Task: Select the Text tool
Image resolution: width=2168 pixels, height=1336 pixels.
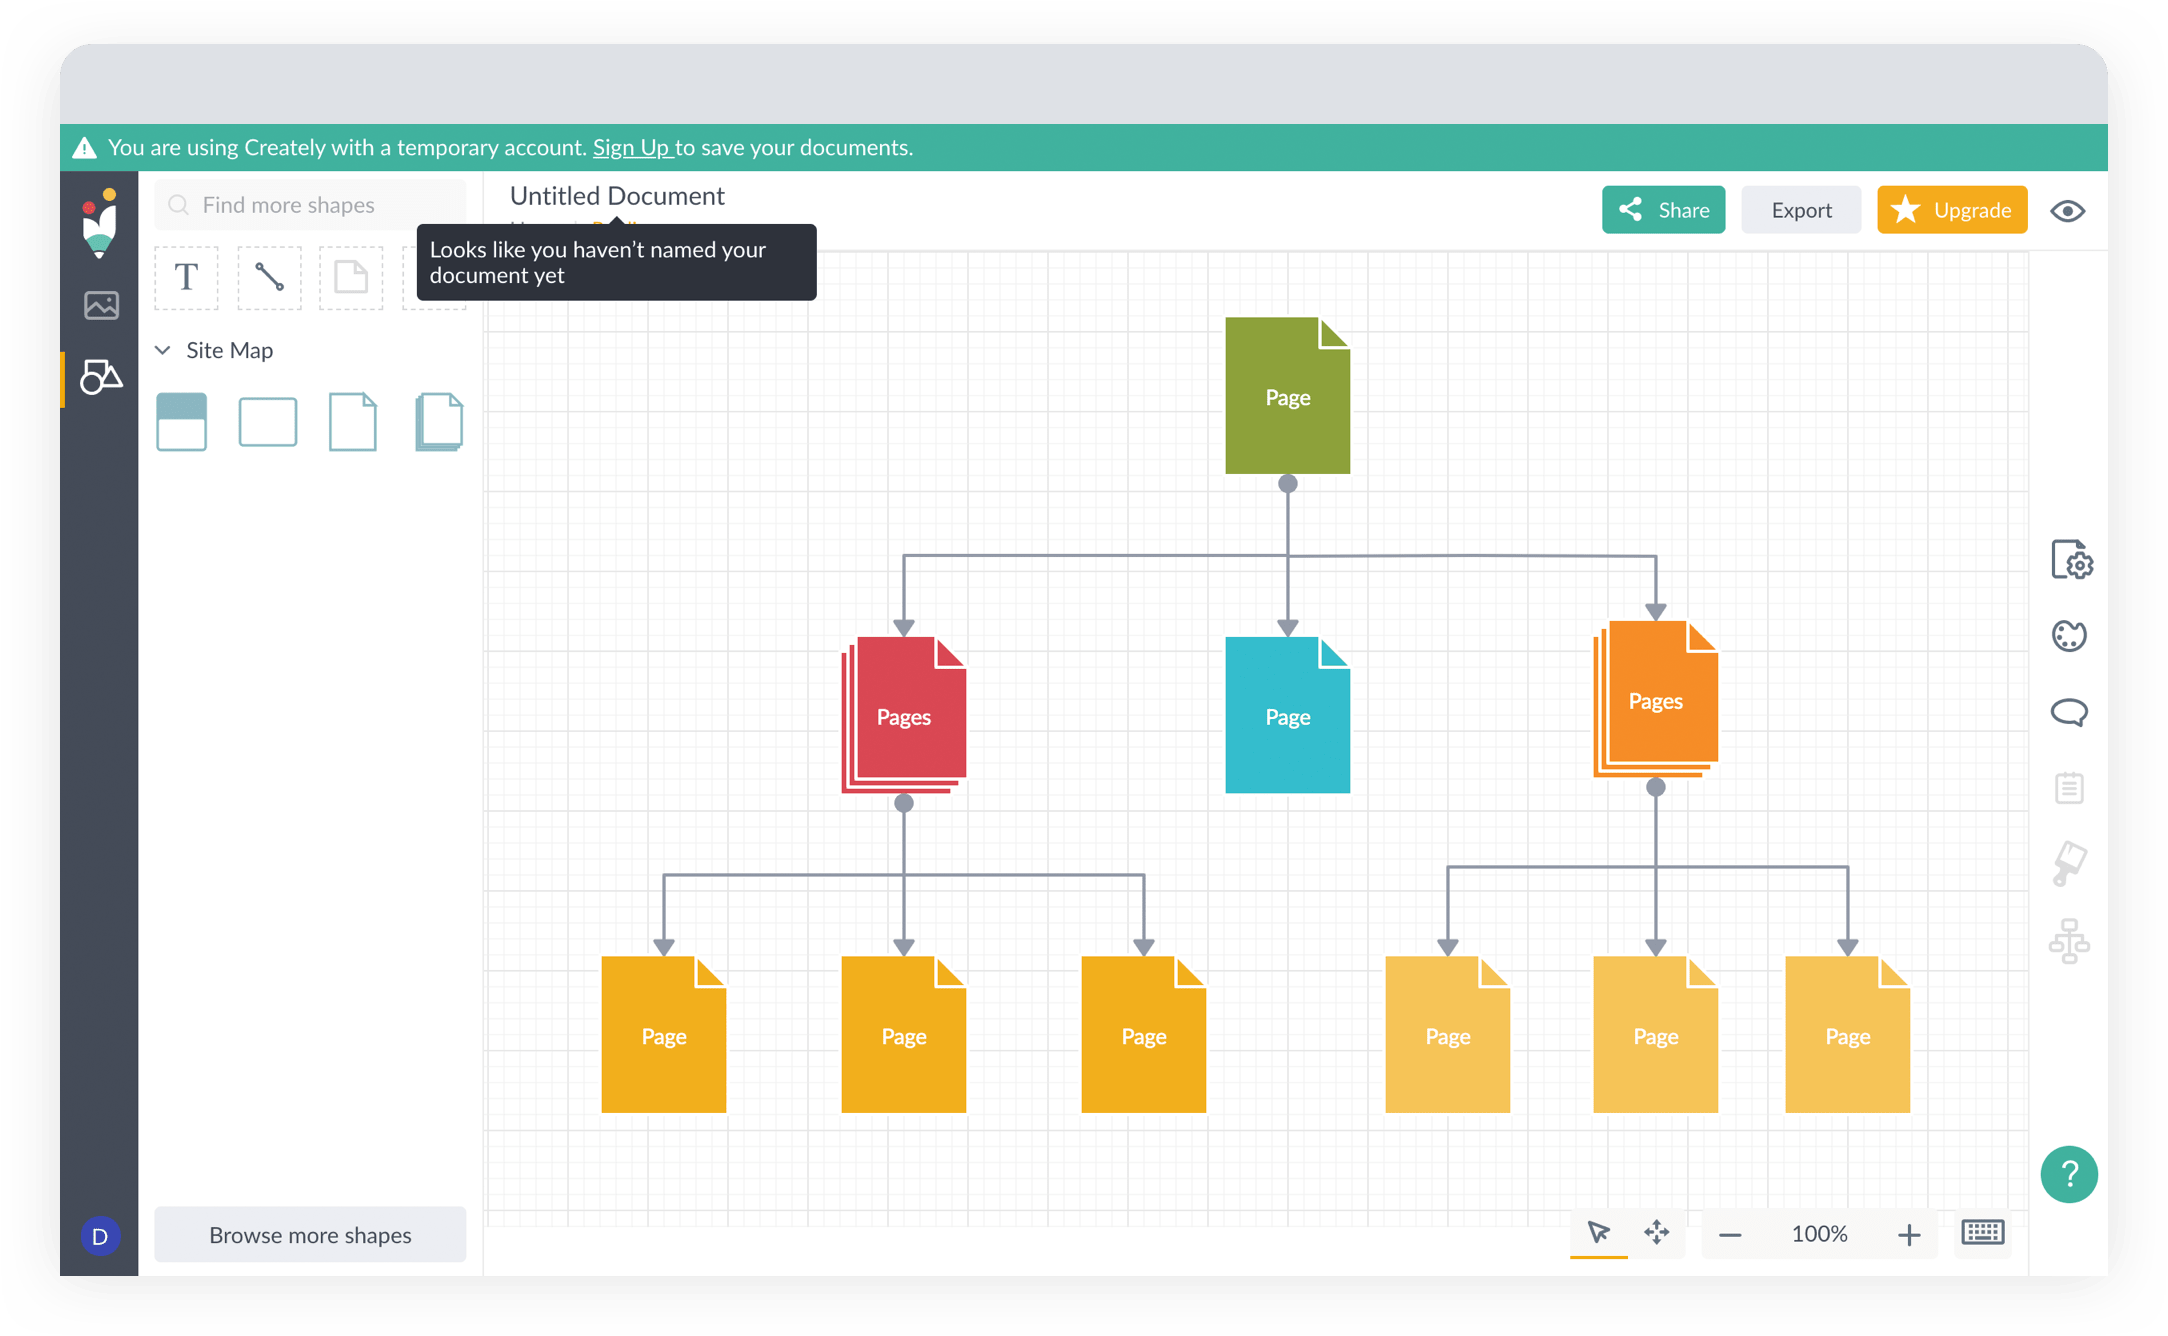Action: click(186, 277)
